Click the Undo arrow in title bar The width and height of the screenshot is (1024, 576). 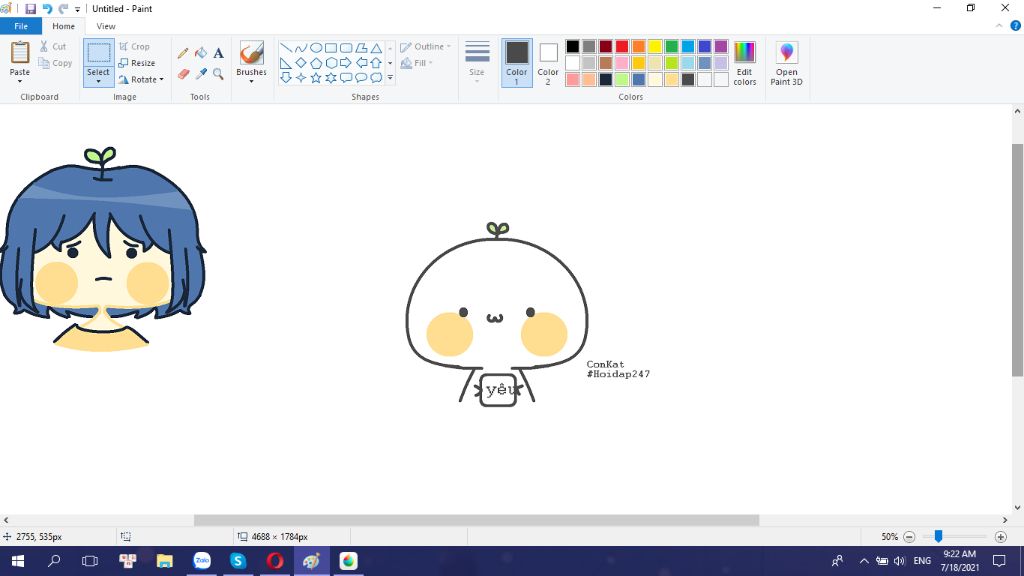click(47, 9)
